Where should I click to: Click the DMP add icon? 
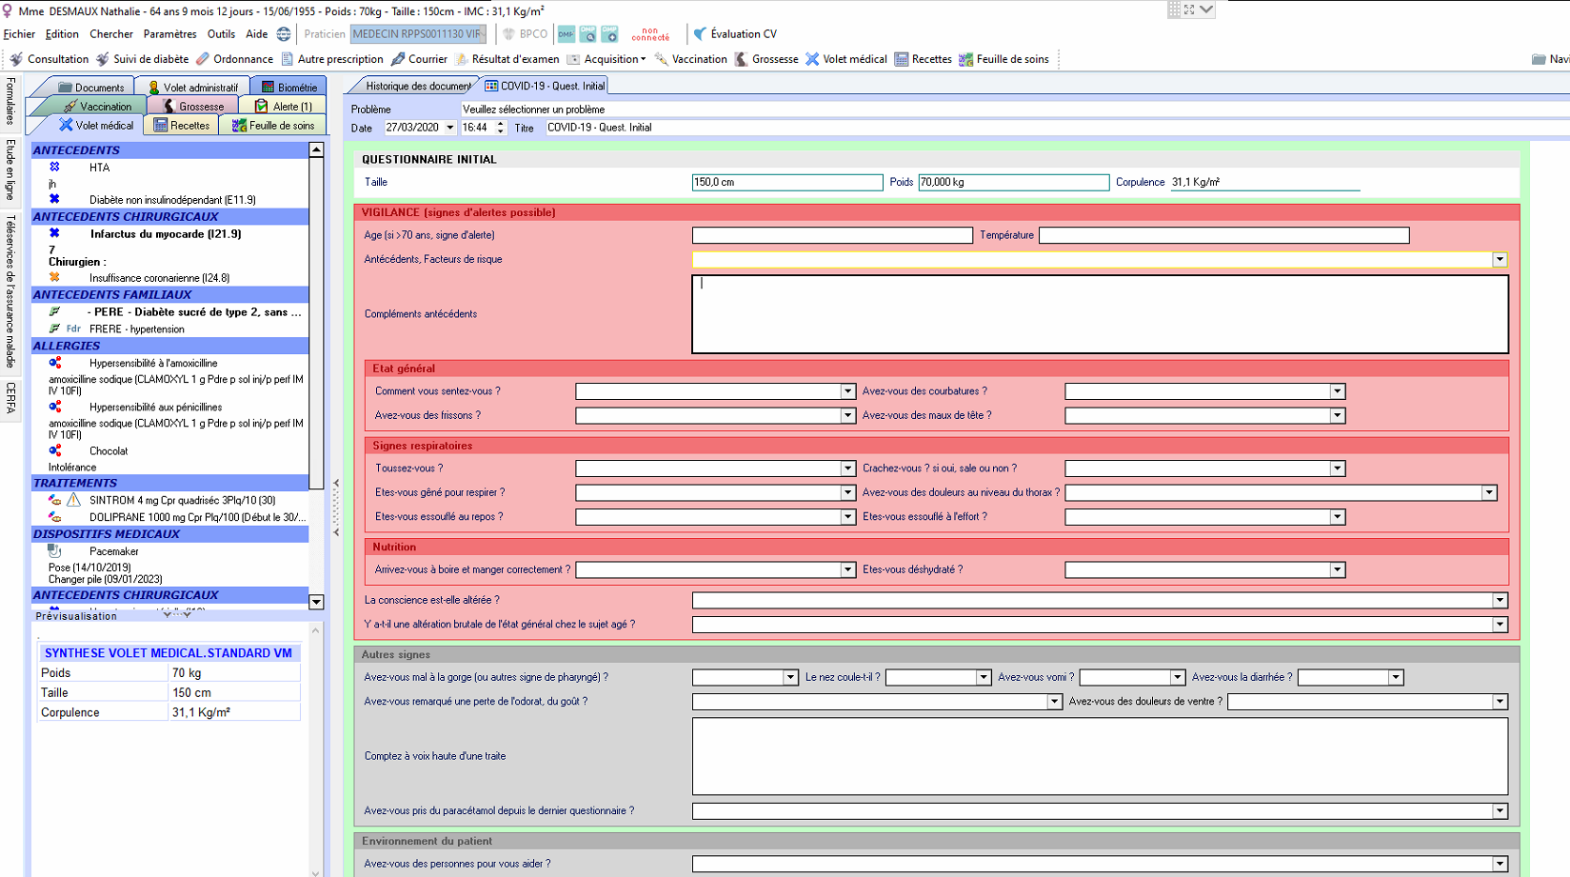click(x=610, y=34)
